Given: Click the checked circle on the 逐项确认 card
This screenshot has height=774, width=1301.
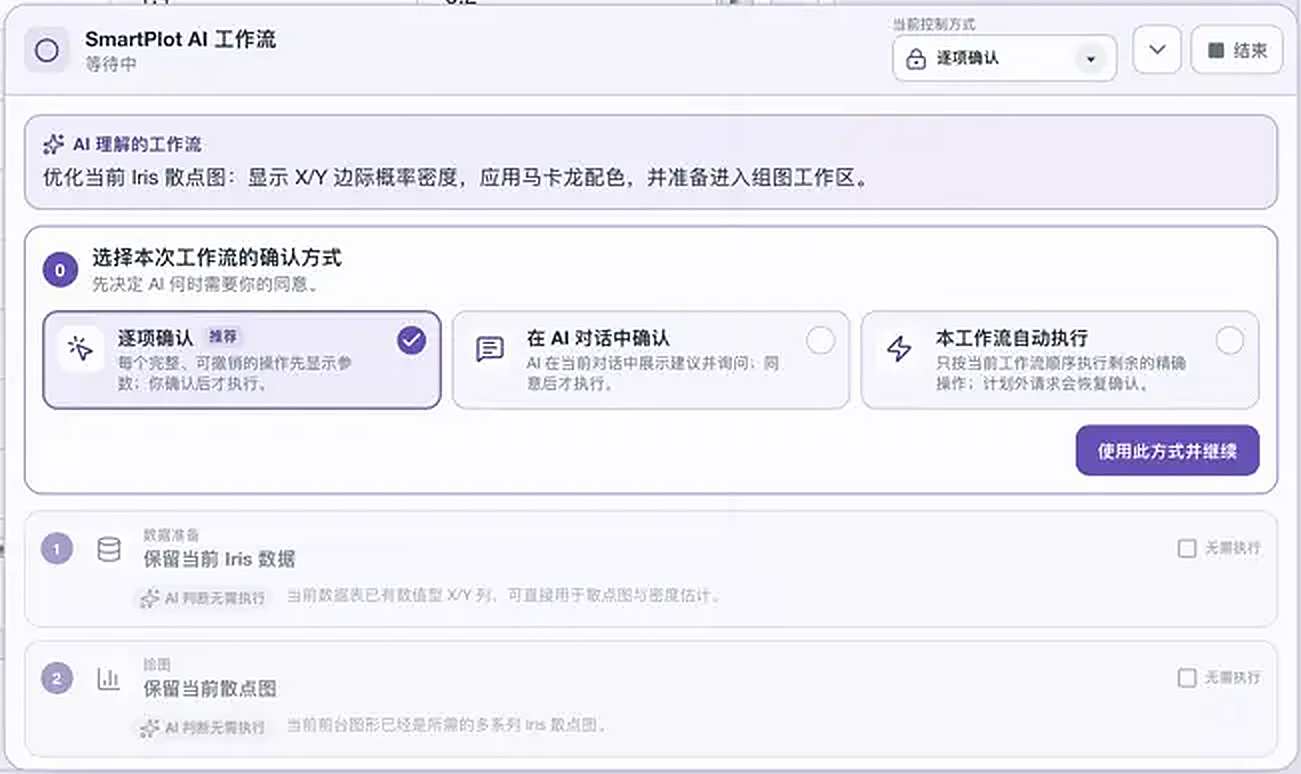Looking at the screenshot, I should tap(411, 341).
